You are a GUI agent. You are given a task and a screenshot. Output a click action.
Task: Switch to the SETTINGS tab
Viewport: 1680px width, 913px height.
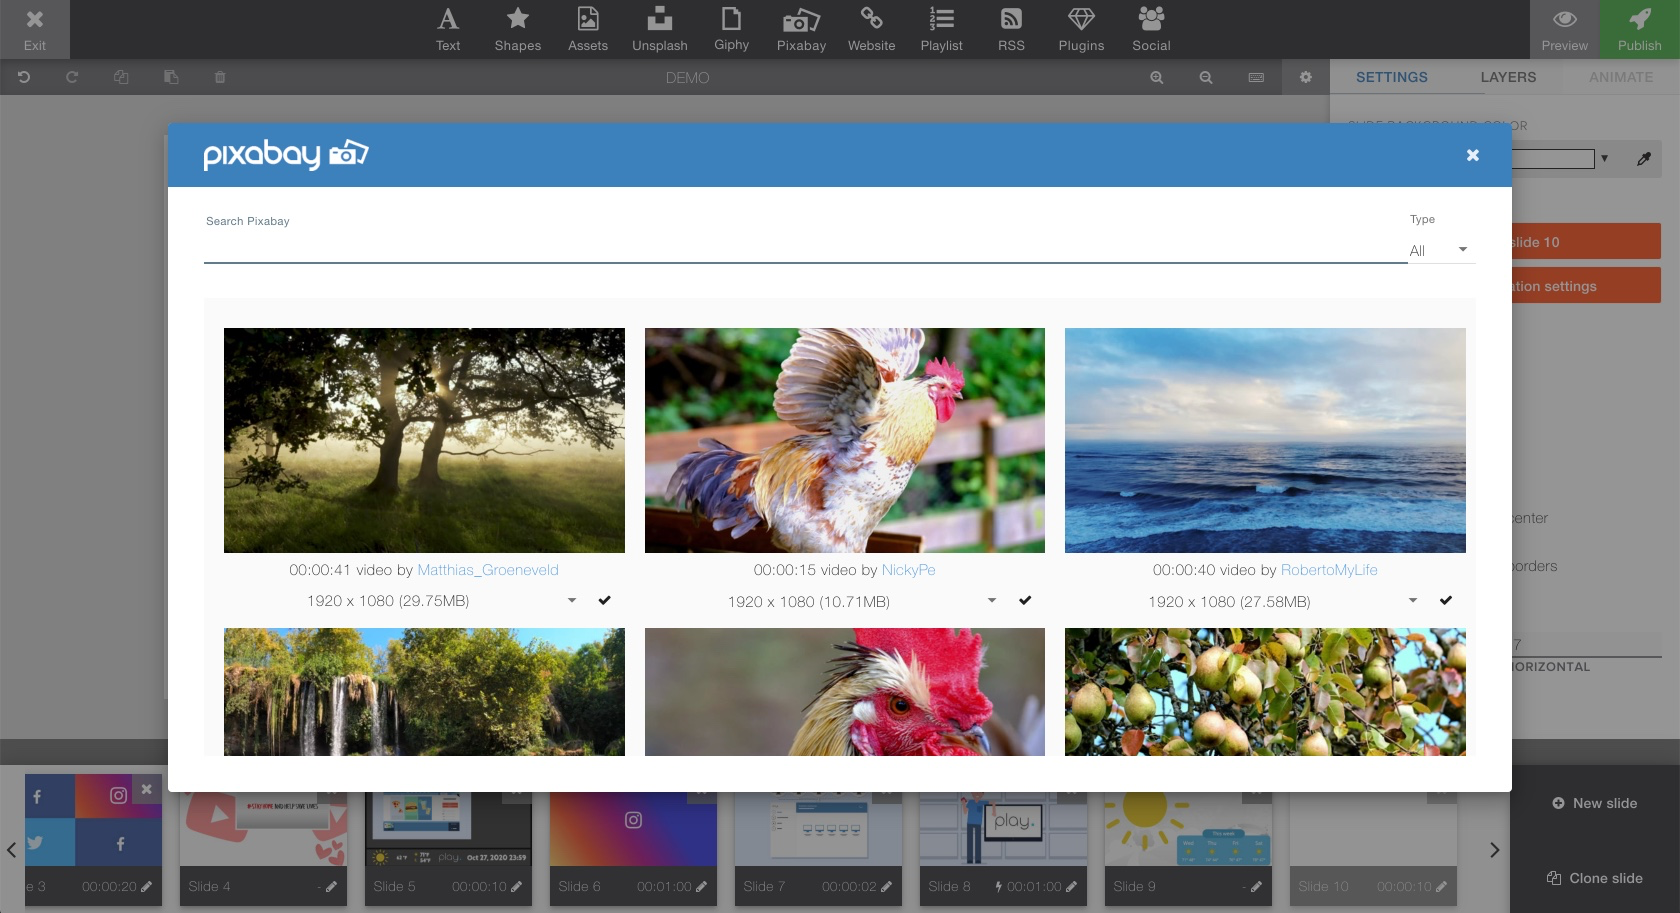click(x=1392, y=77)
